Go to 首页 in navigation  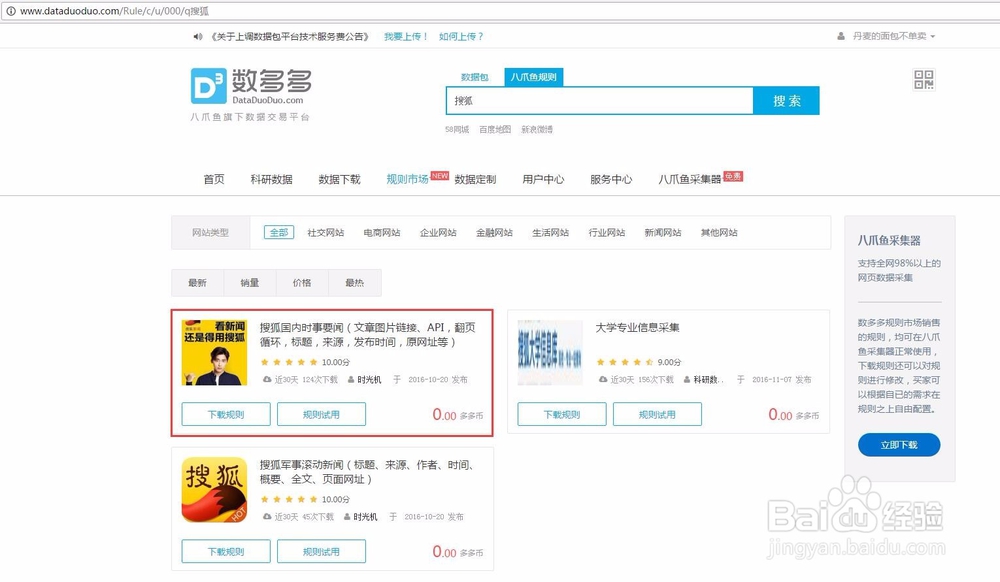click(x=214, y=179)
